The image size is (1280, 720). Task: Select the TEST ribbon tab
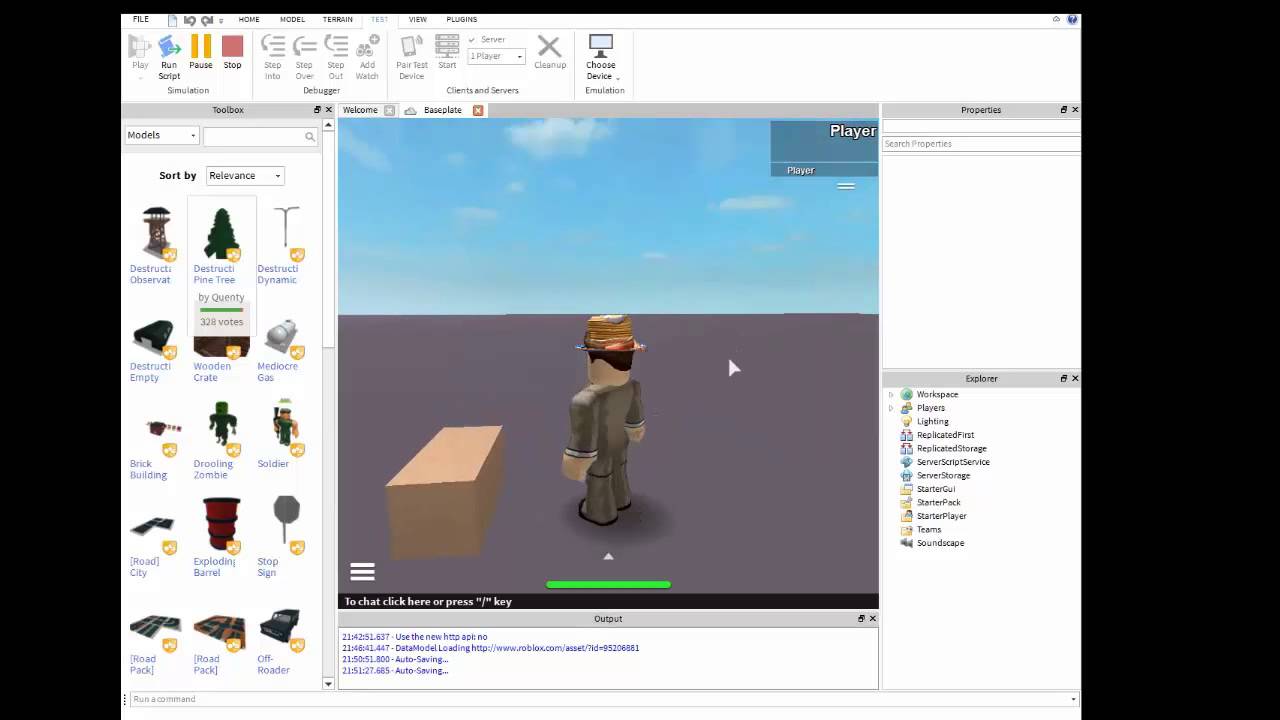379,19
